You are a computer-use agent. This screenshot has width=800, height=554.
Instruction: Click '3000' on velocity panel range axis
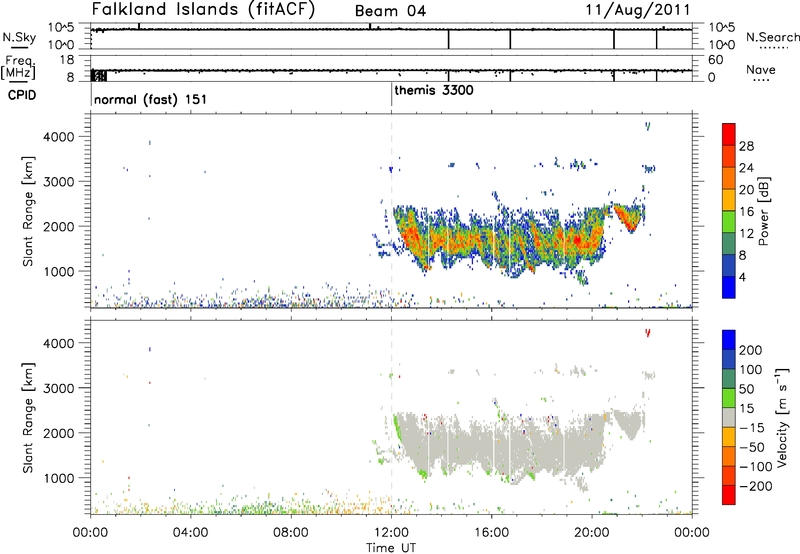point(59,388)
